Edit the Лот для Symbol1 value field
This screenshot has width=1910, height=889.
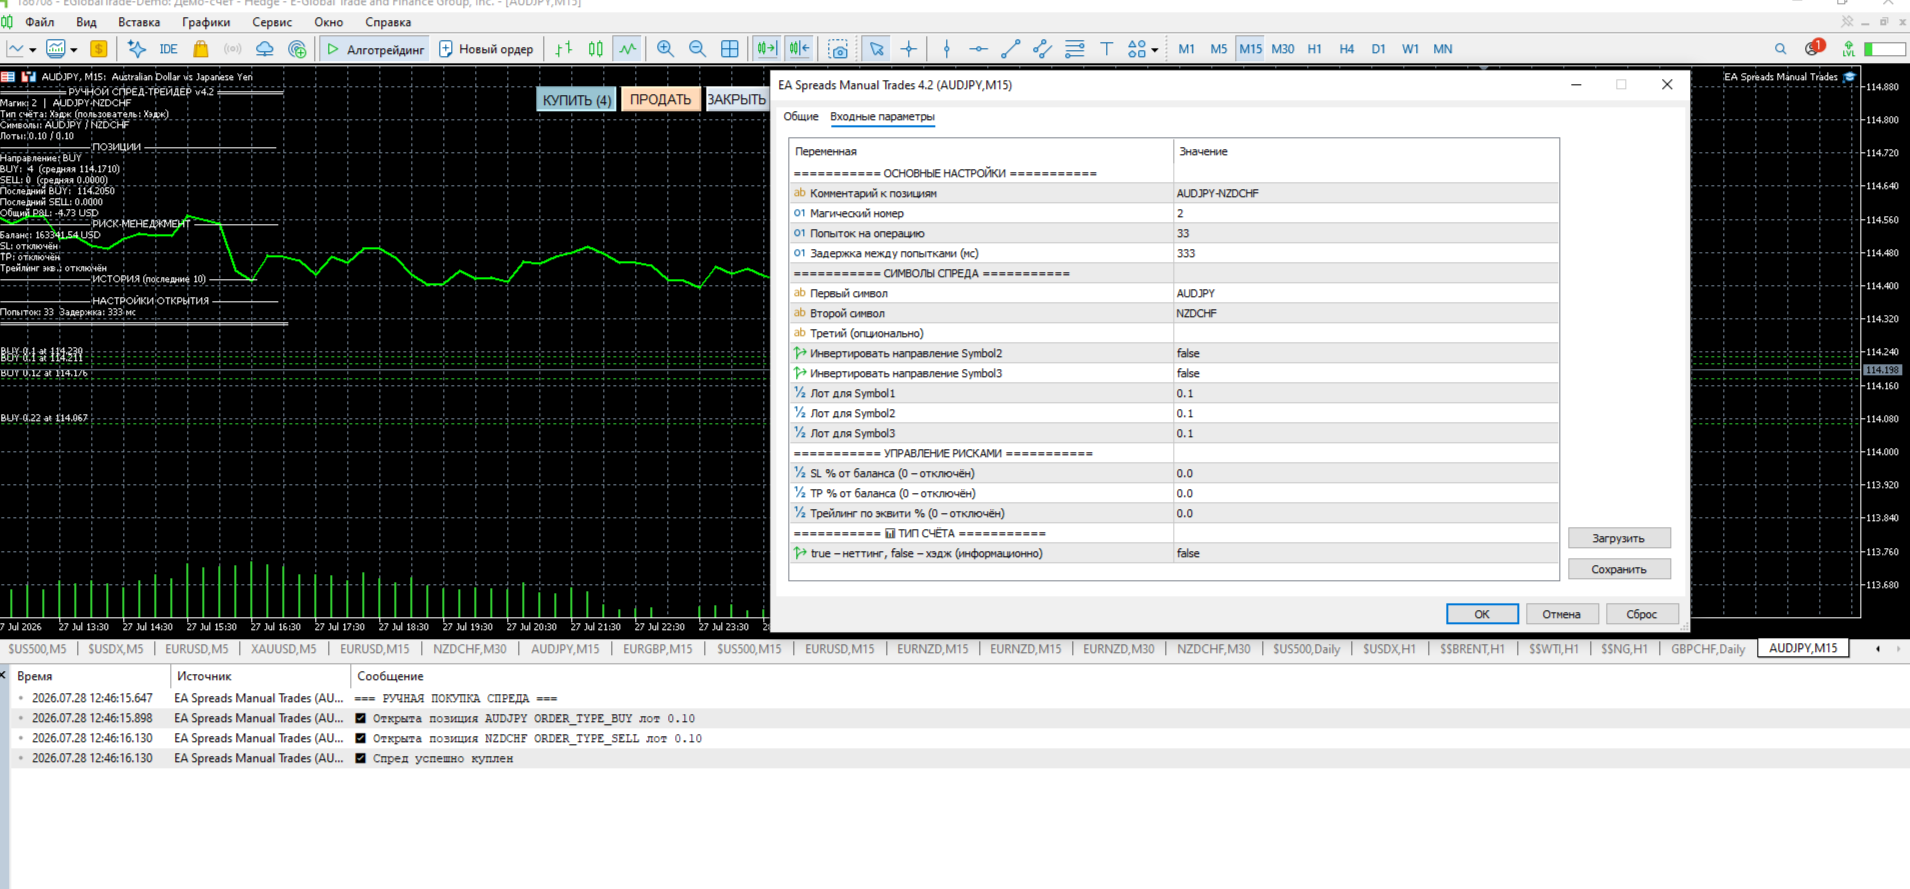coord(1365,393)
